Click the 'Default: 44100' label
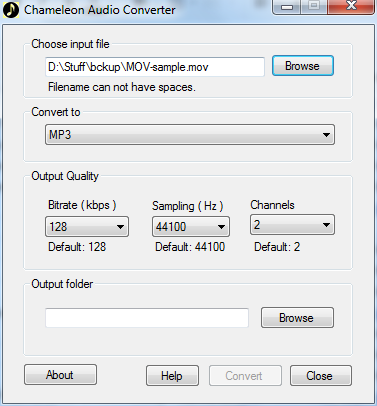Image resolution: width=377 pixels, height=406 pixels. click(190, 247)
